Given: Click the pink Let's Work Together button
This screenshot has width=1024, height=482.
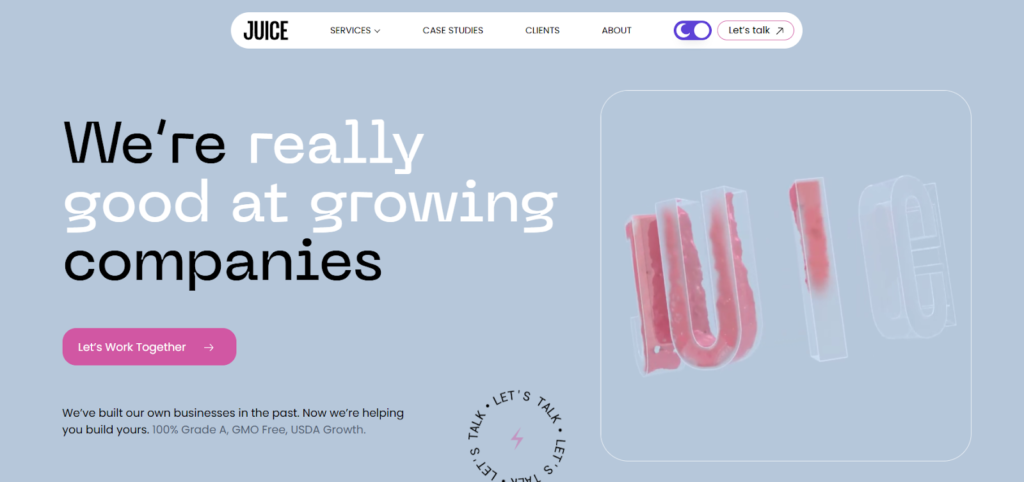Looking at the screenshot, I should [x=149, y=347].
